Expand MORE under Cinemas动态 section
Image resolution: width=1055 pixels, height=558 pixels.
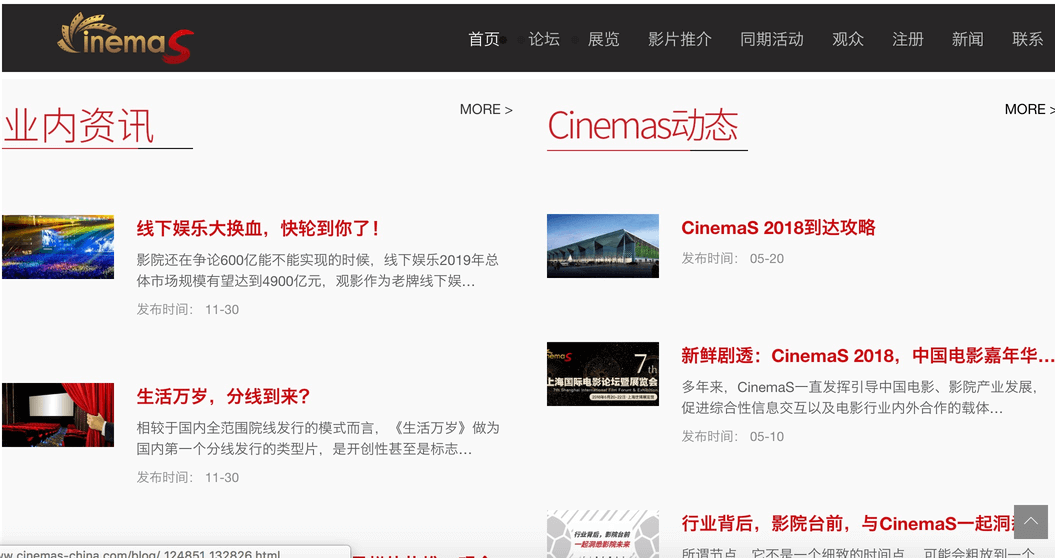pos(1029,109)
